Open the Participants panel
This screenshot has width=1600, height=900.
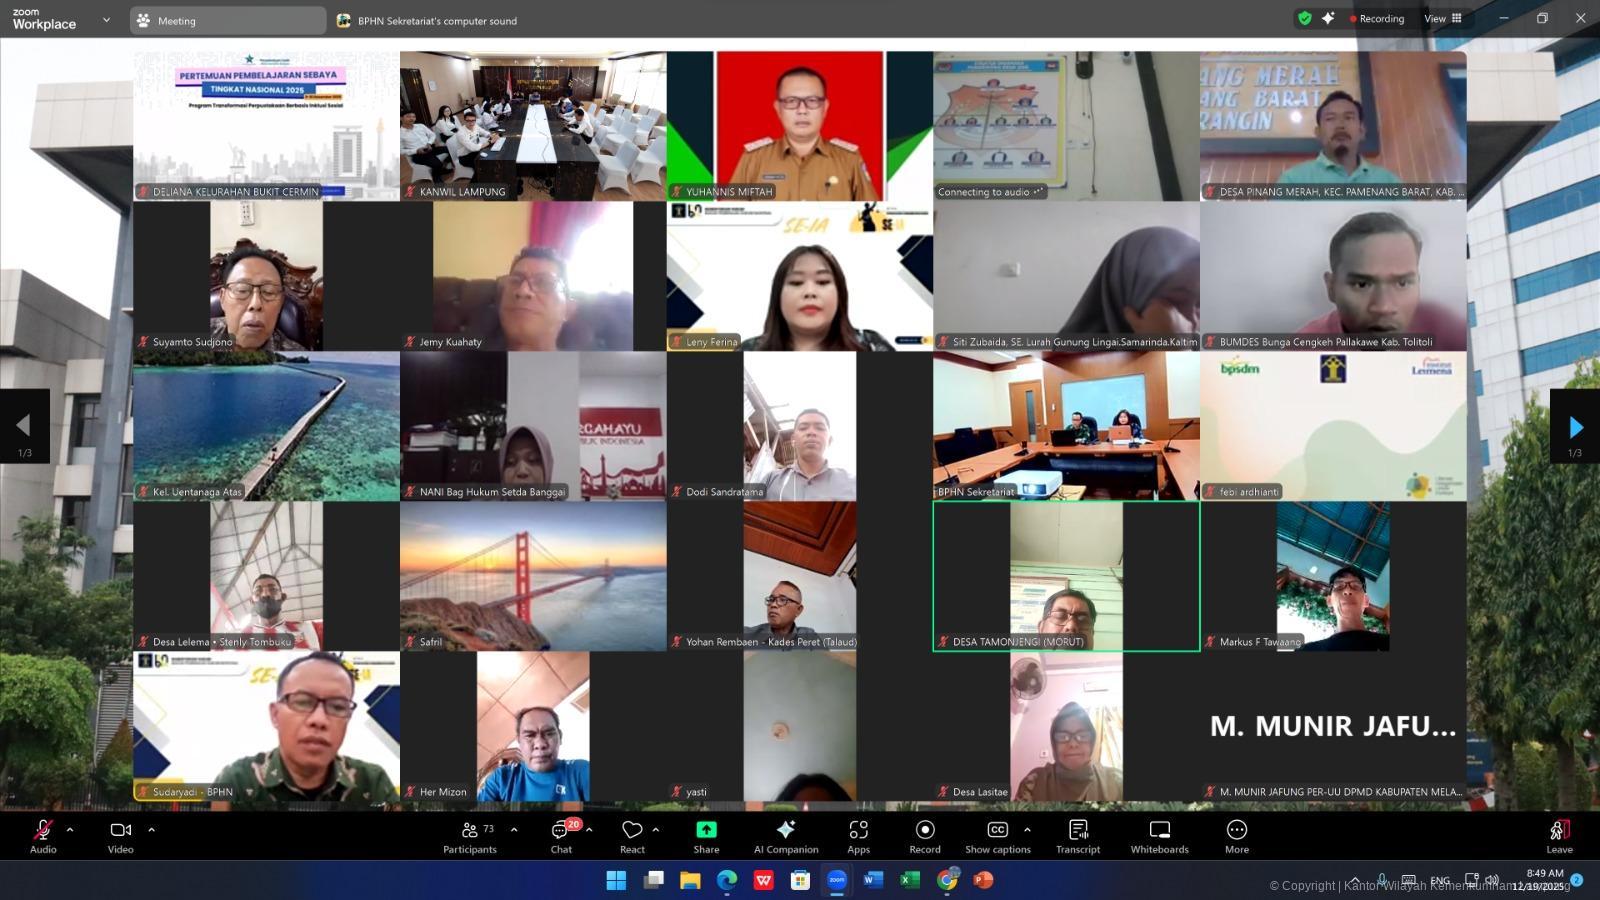(469, 836)
